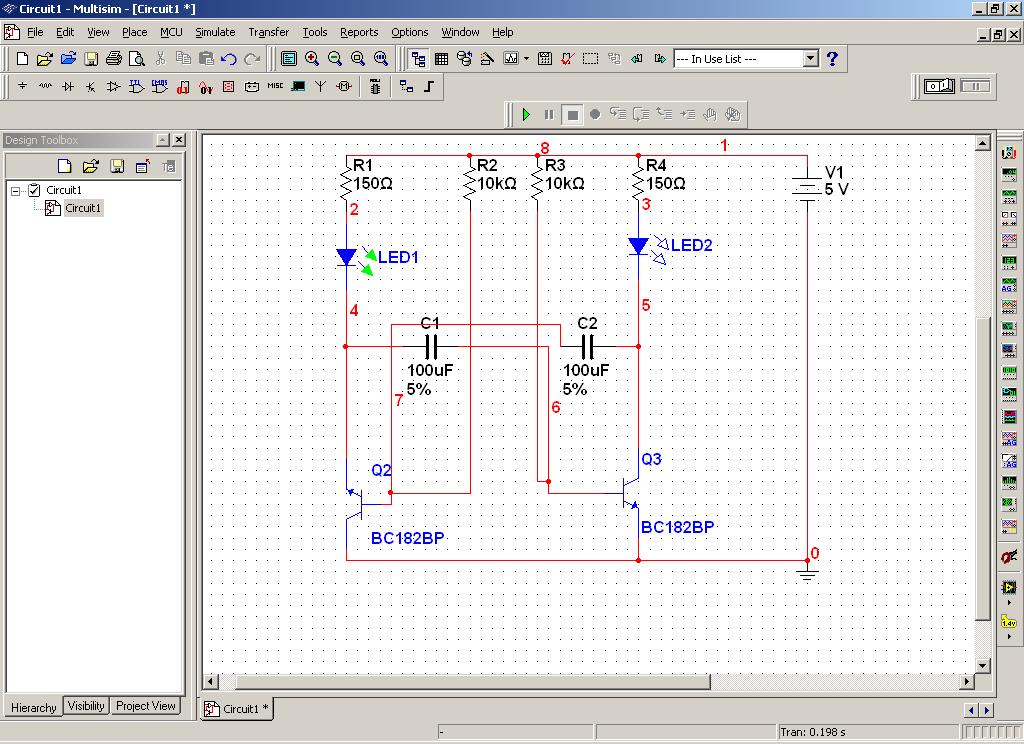Toggle the simulation run switch
Image resolution: width=1024 pixels, height=744 pixels.
tap(941, 87)
